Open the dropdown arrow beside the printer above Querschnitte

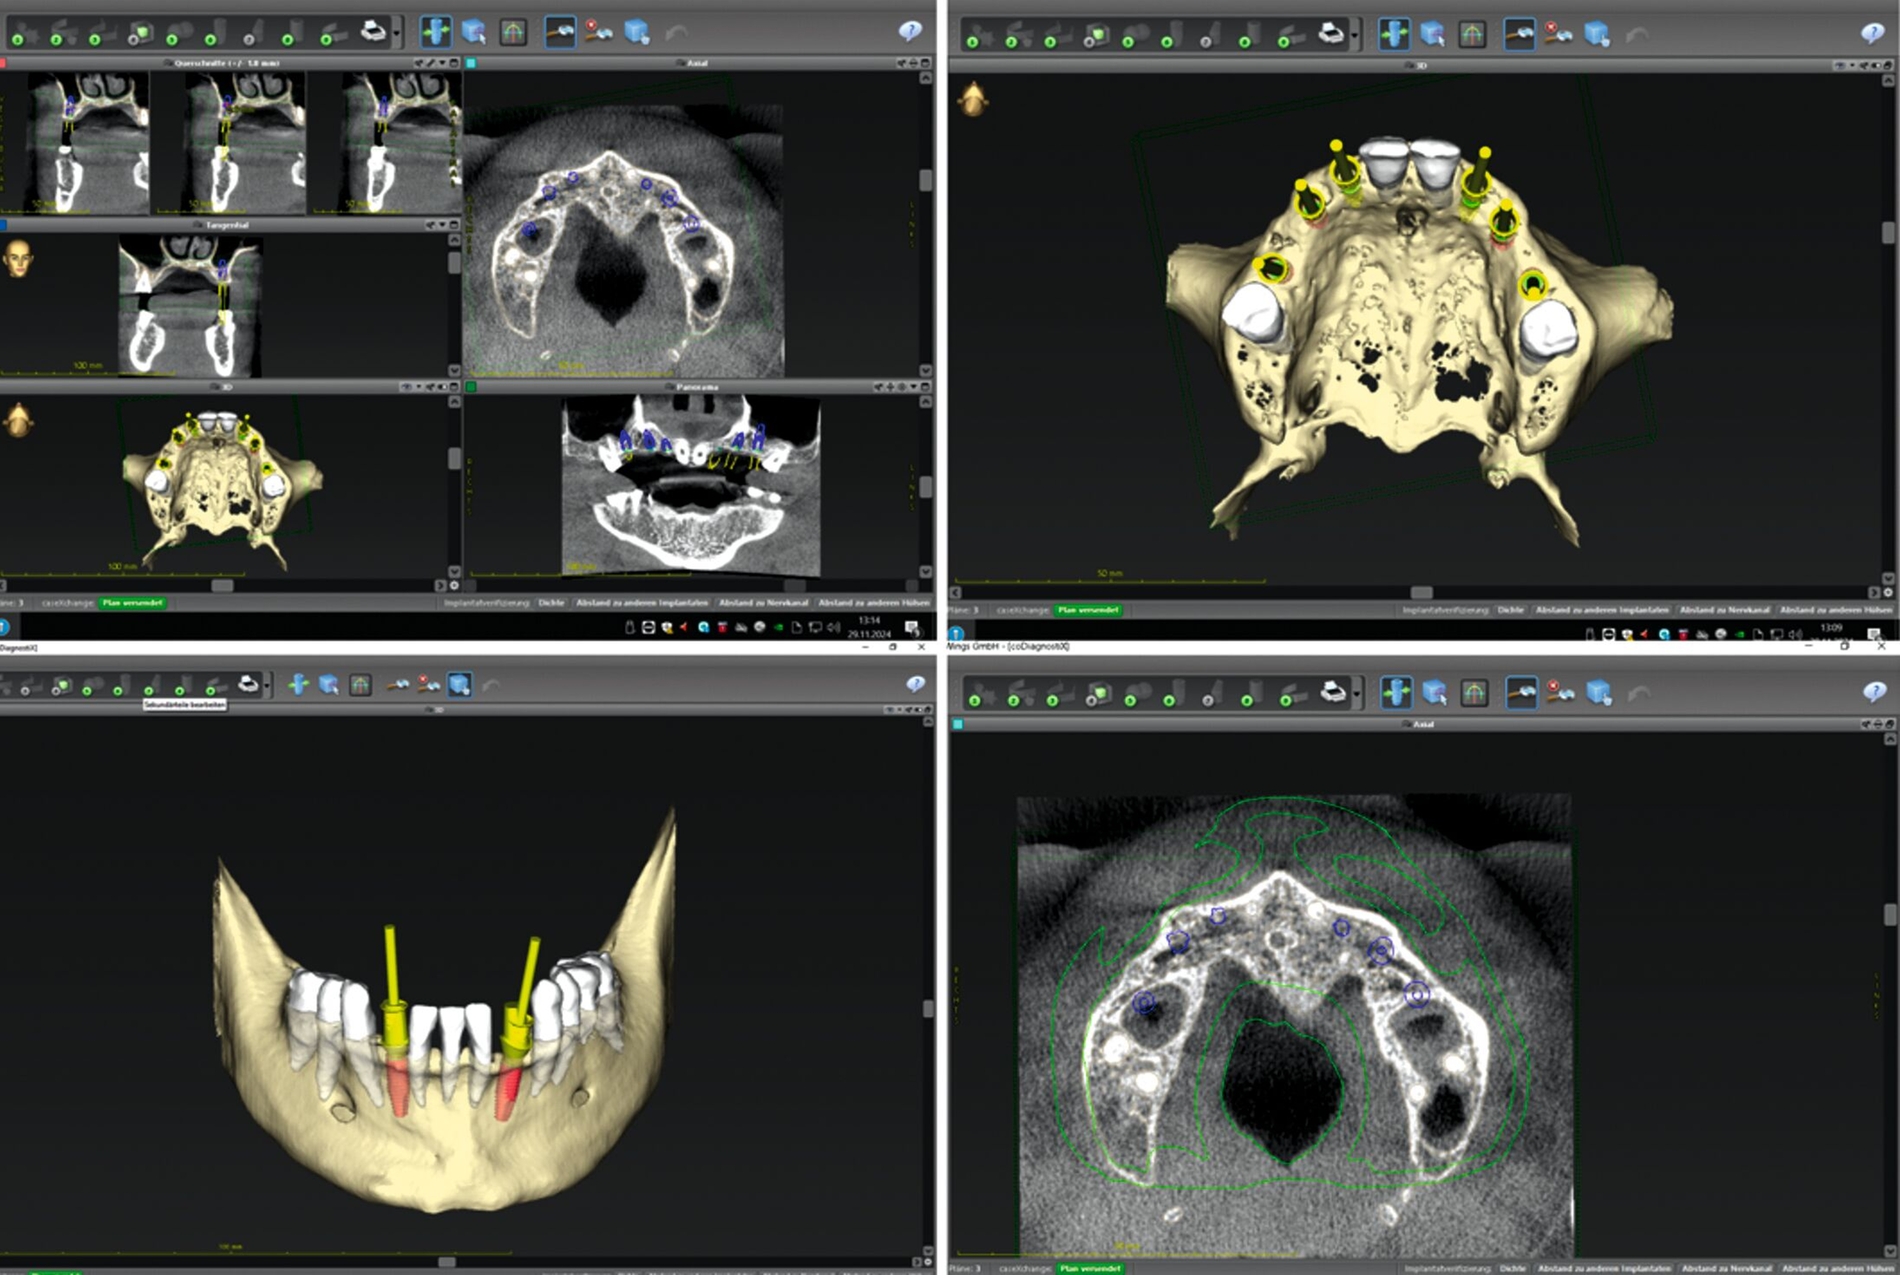397,34
